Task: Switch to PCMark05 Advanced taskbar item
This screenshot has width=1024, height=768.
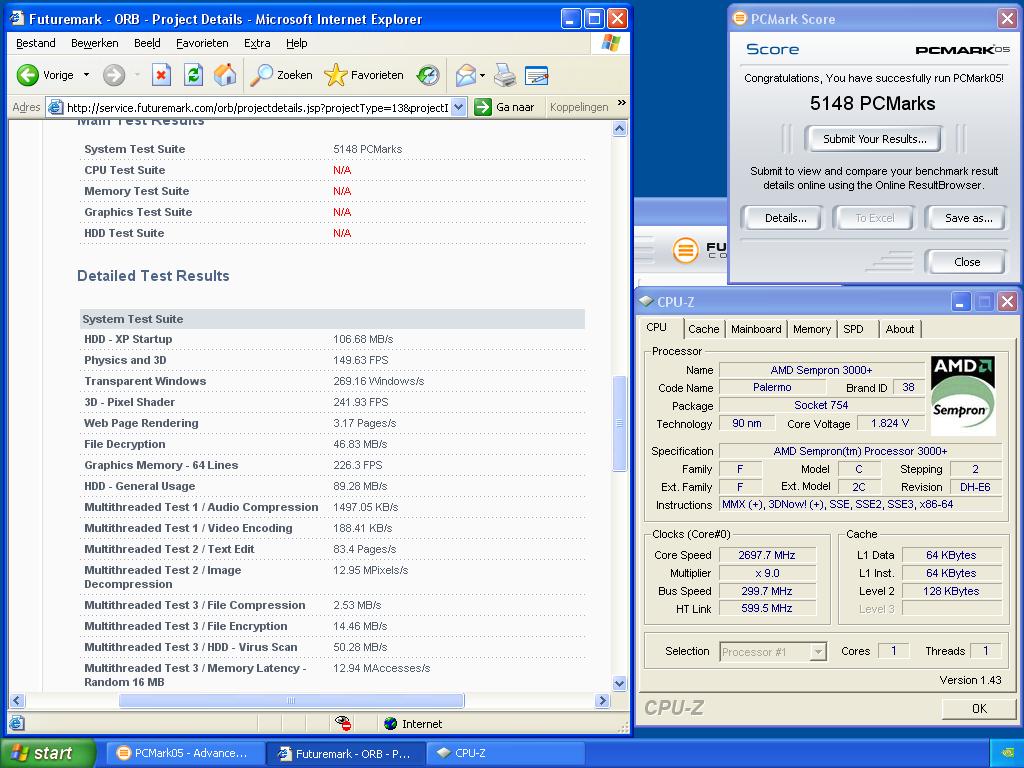Action: click(183, 753)
